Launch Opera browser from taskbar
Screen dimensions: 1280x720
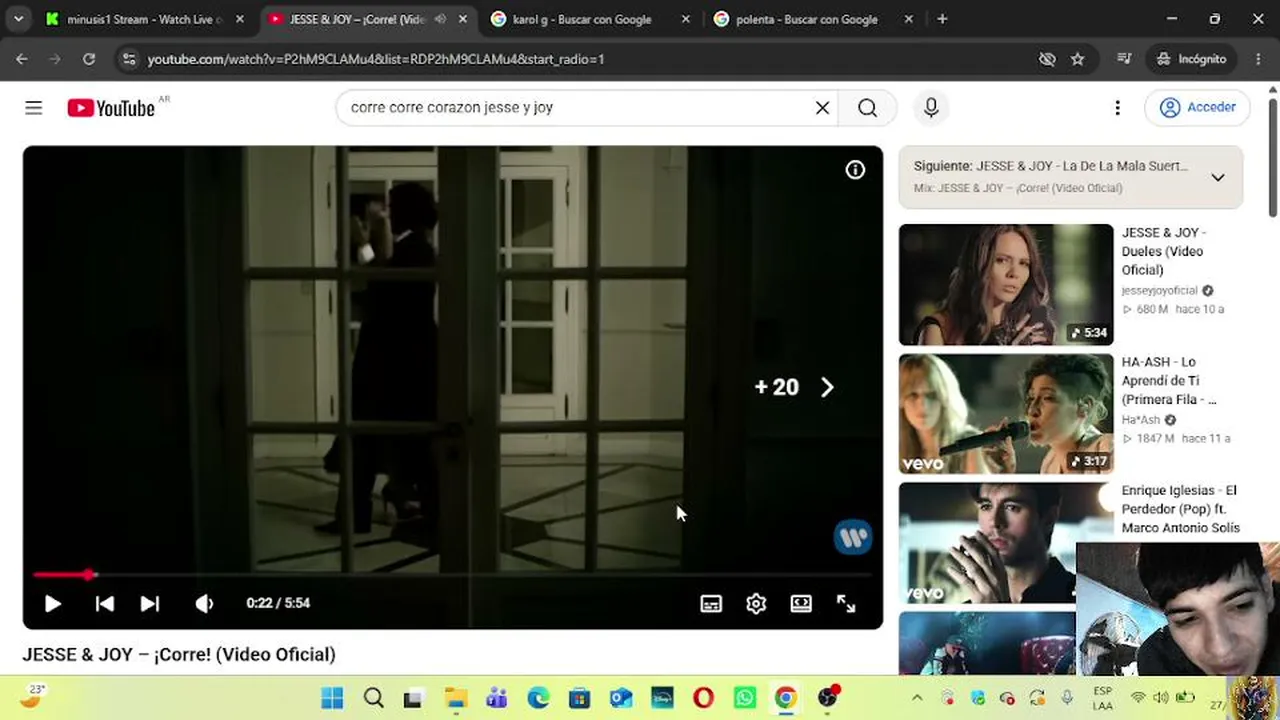tap(703, 698)
